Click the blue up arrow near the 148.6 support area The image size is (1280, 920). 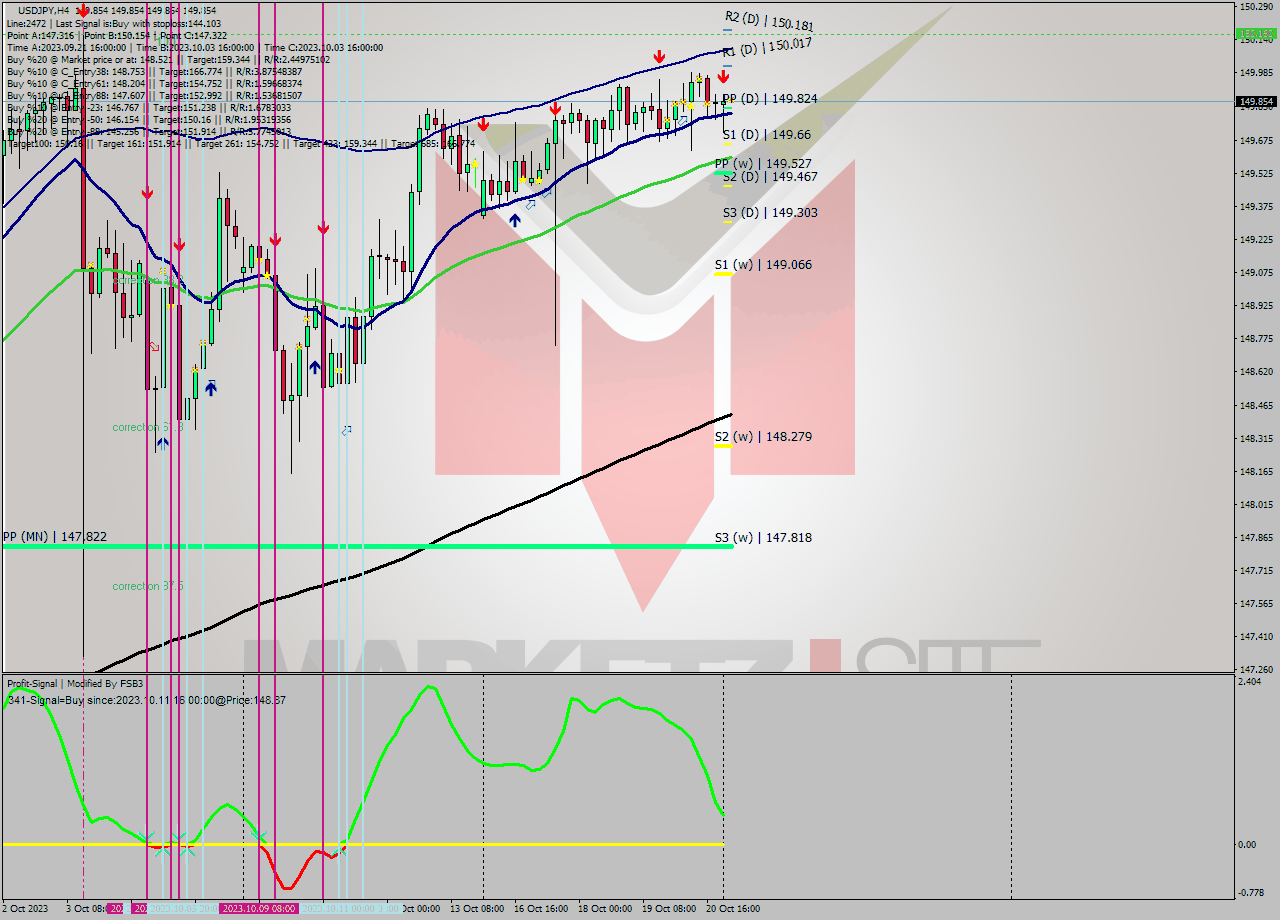[212, 387]
